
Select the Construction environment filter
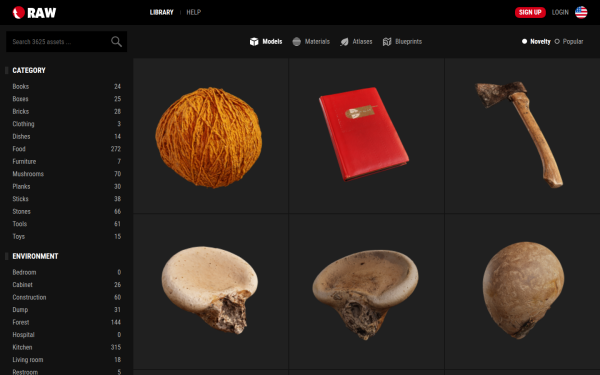click(67, 297)
